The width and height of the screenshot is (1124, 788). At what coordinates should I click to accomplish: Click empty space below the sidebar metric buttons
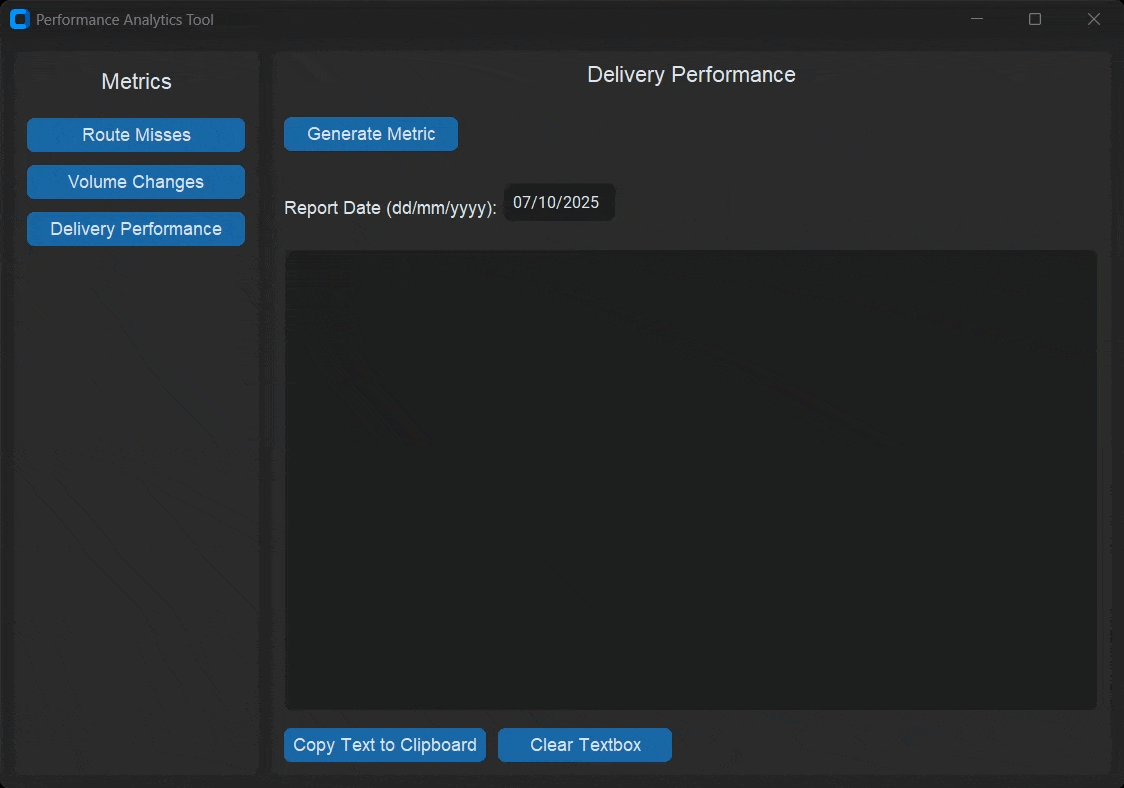[x=136, y=500]
